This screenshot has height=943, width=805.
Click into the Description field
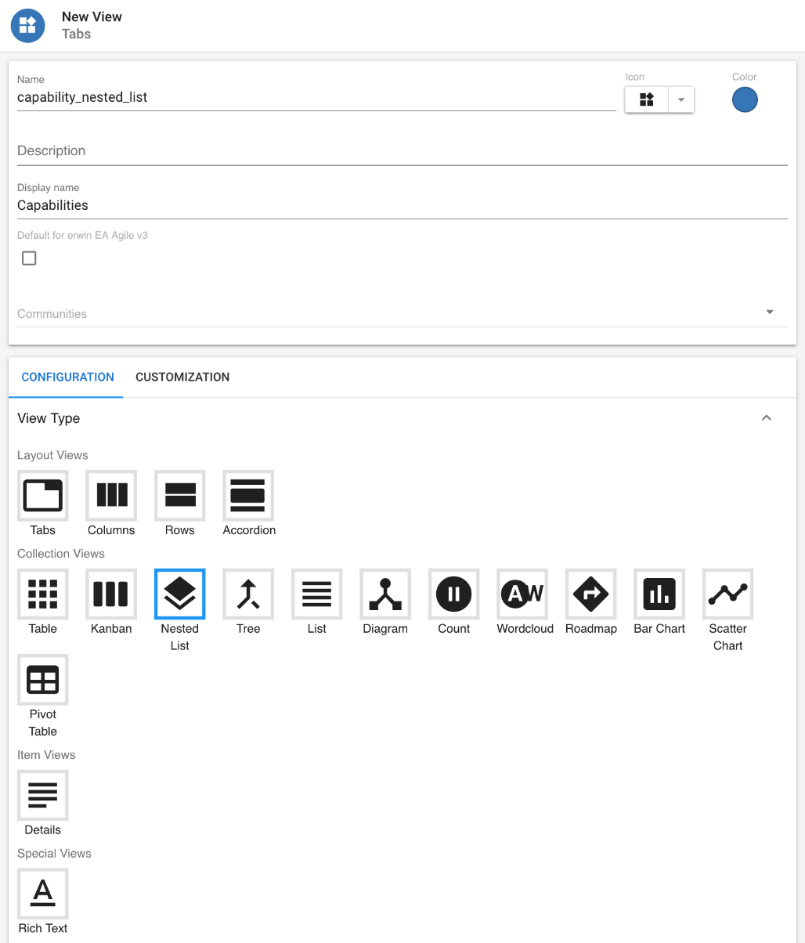click(402, 151)
